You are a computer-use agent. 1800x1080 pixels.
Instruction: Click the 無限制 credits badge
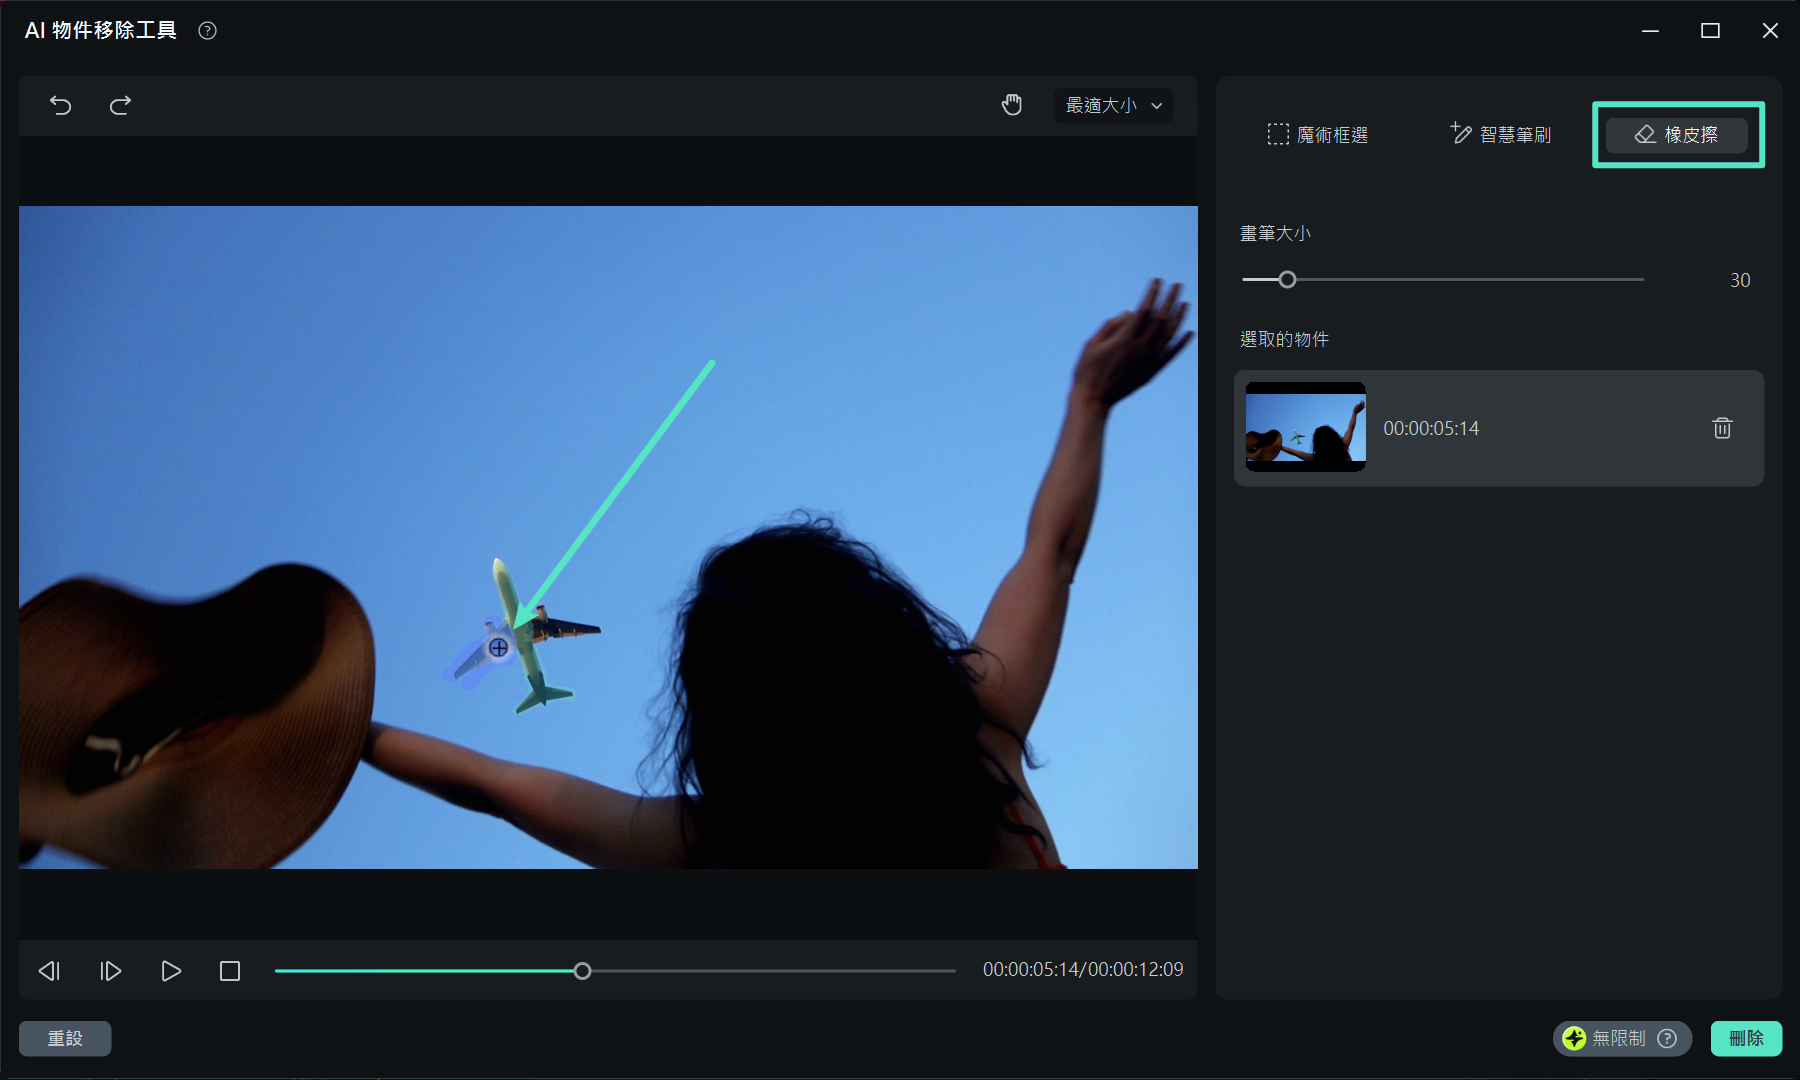pyautogui.click(x=1607, y=1038)
